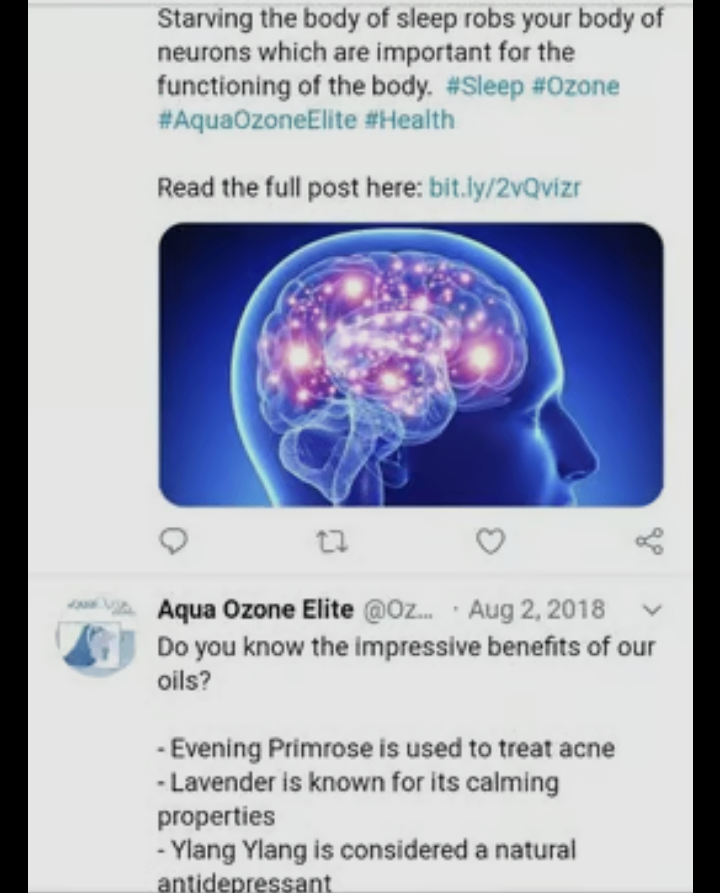
Task: Tap the retweet arrows icon
Action: tap(331, 542)
